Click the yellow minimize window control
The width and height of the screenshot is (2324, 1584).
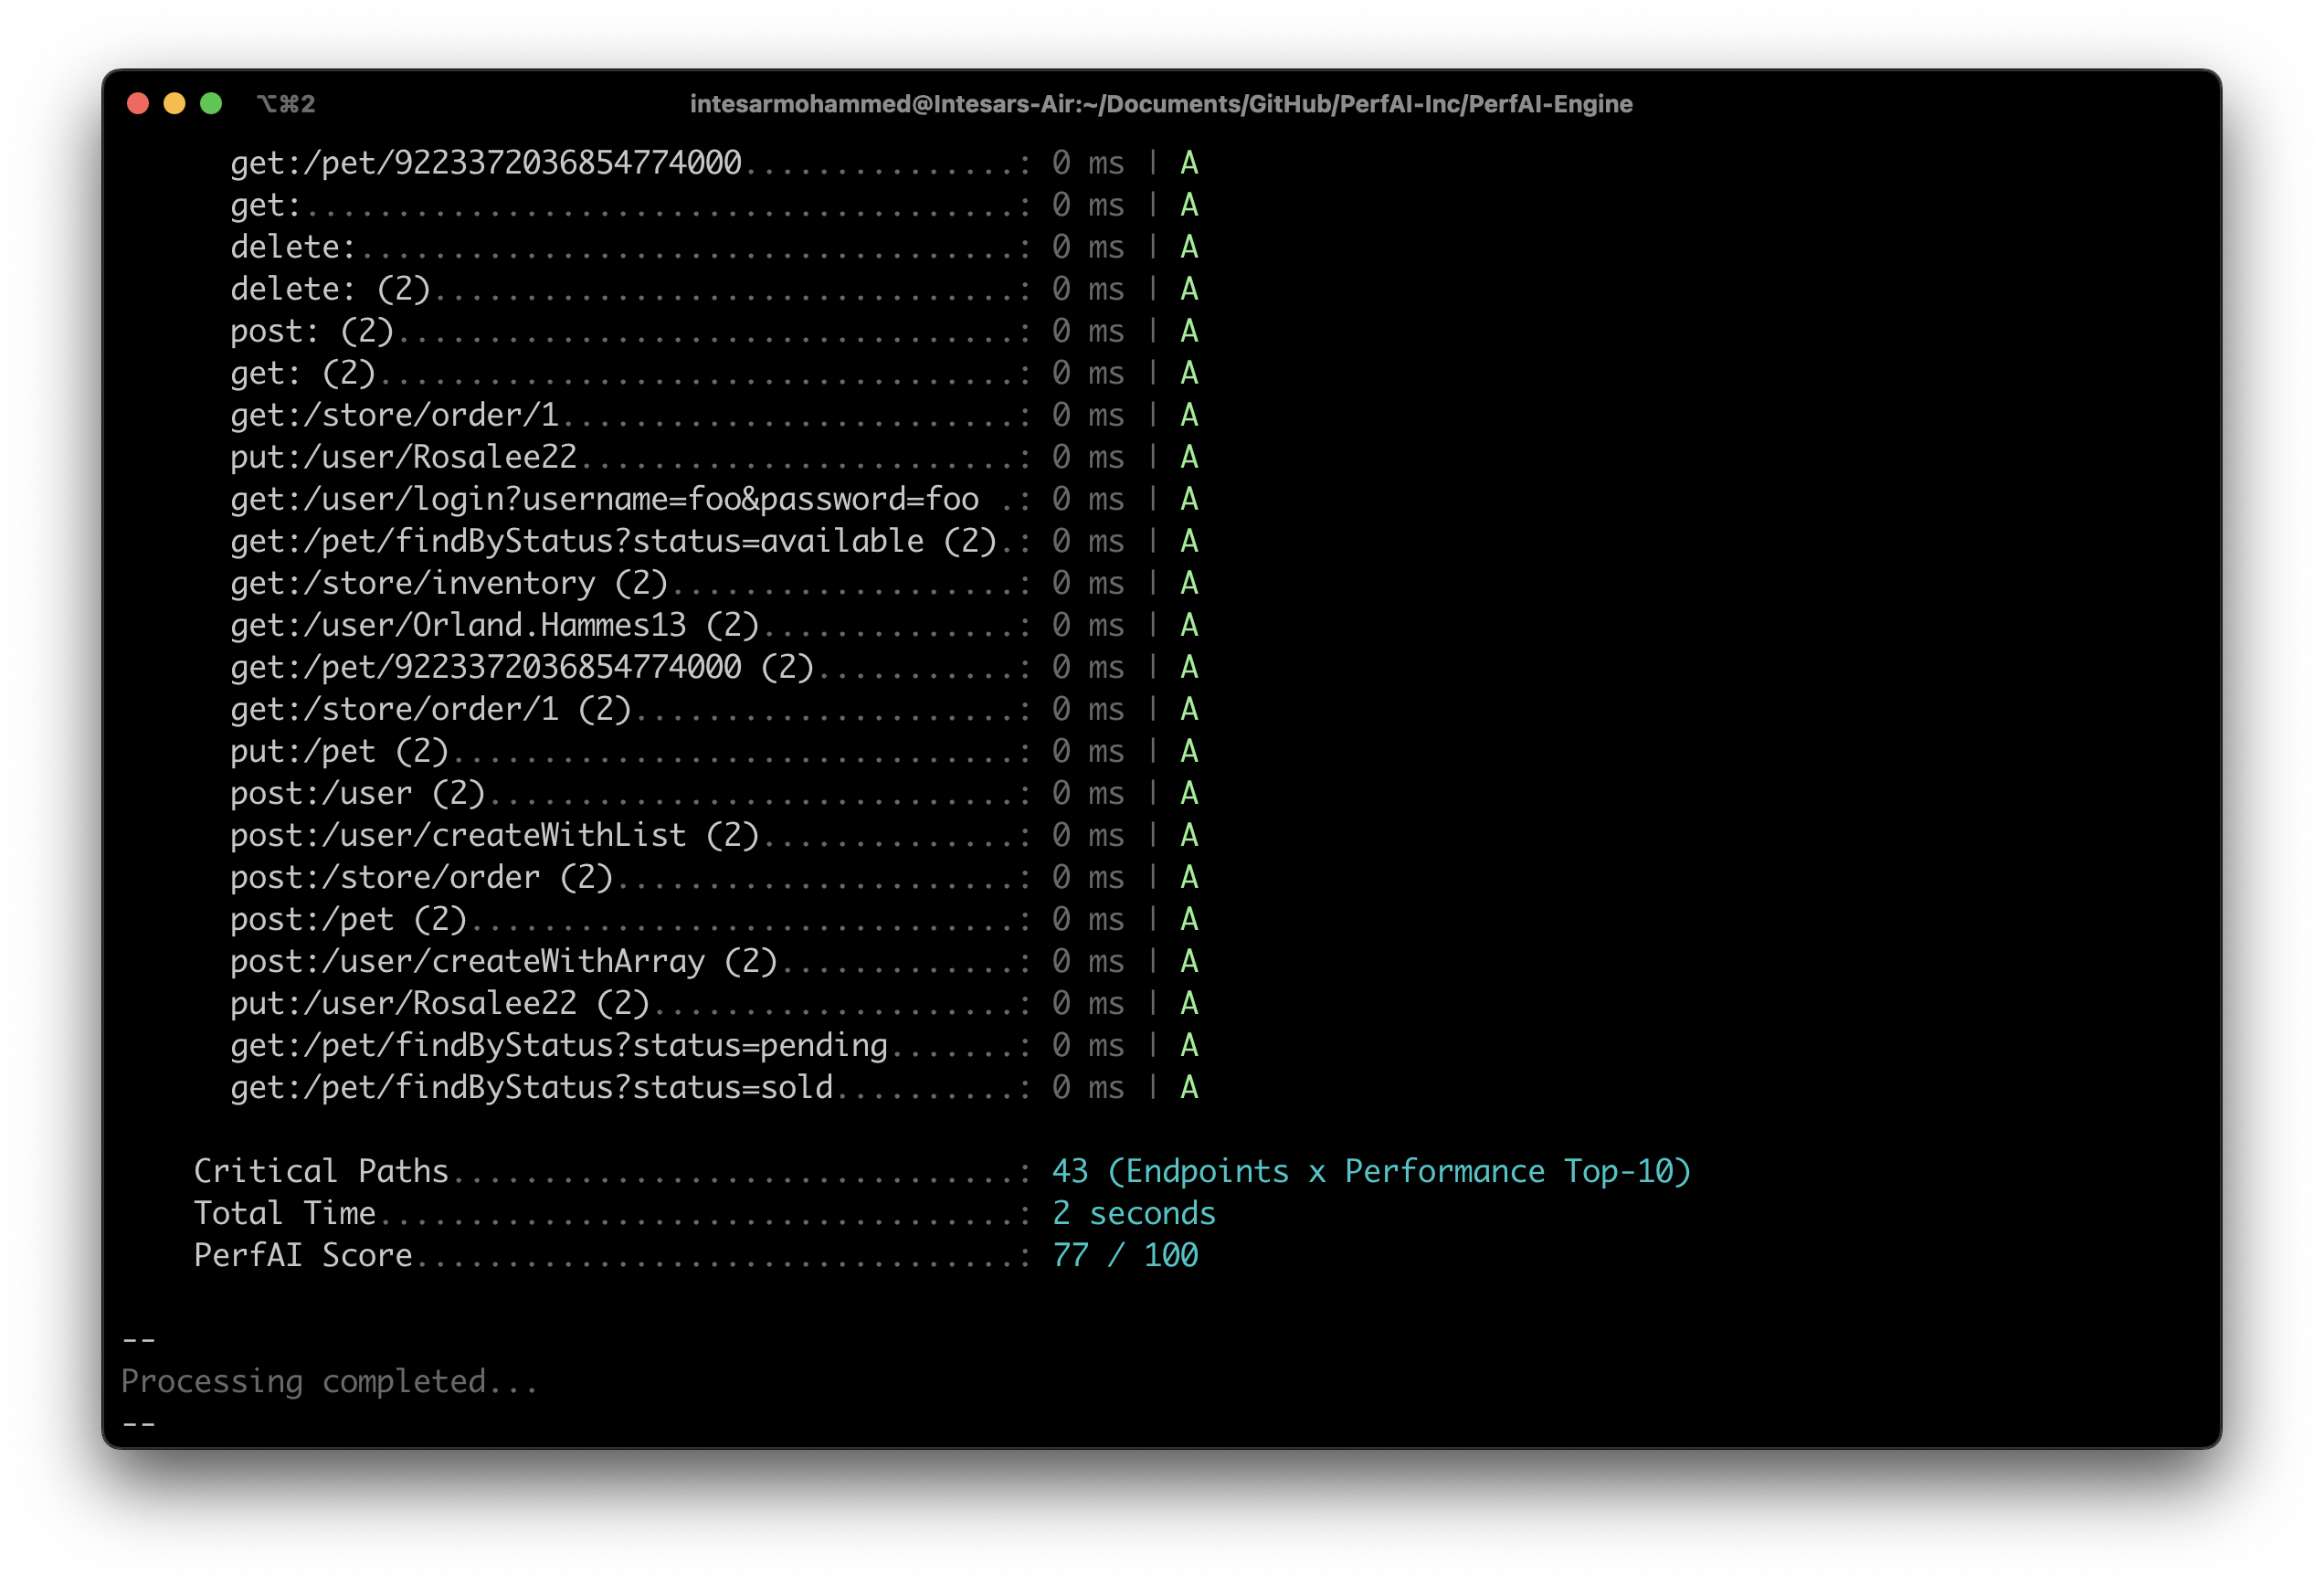pos(174,103)
